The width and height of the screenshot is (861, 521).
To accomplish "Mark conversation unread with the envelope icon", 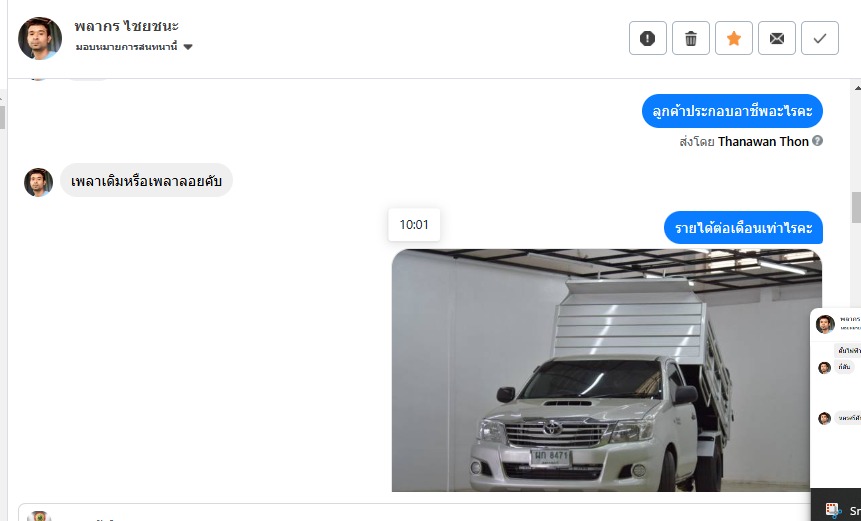I will [x=776, y=38].
